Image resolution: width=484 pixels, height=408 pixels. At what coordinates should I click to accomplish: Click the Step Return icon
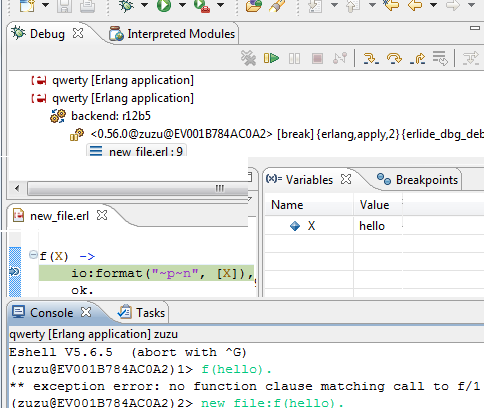pos(417,58)
